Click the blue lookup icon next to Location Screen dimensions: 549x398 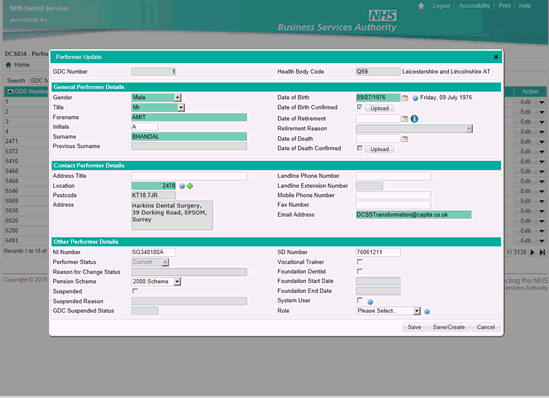[182, 186]
